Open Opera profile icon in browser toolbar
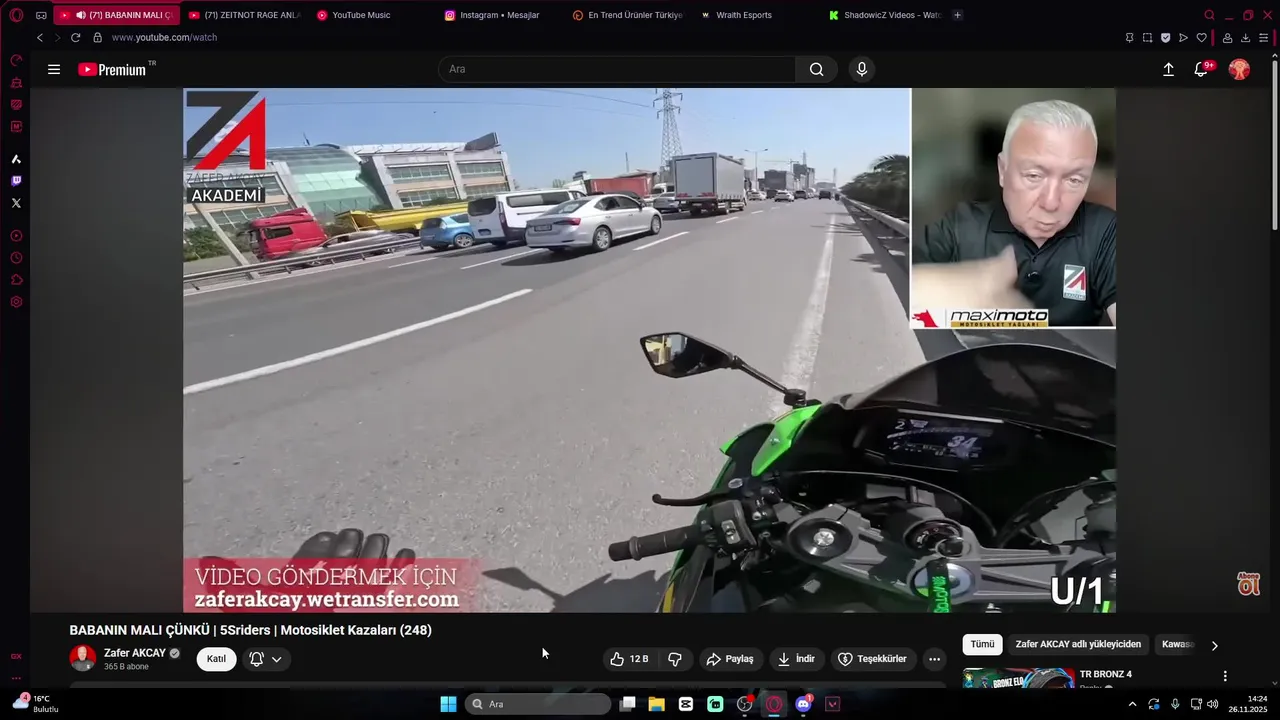The height and width of the screenshot is (720, 1280). tap(1227, 37)
